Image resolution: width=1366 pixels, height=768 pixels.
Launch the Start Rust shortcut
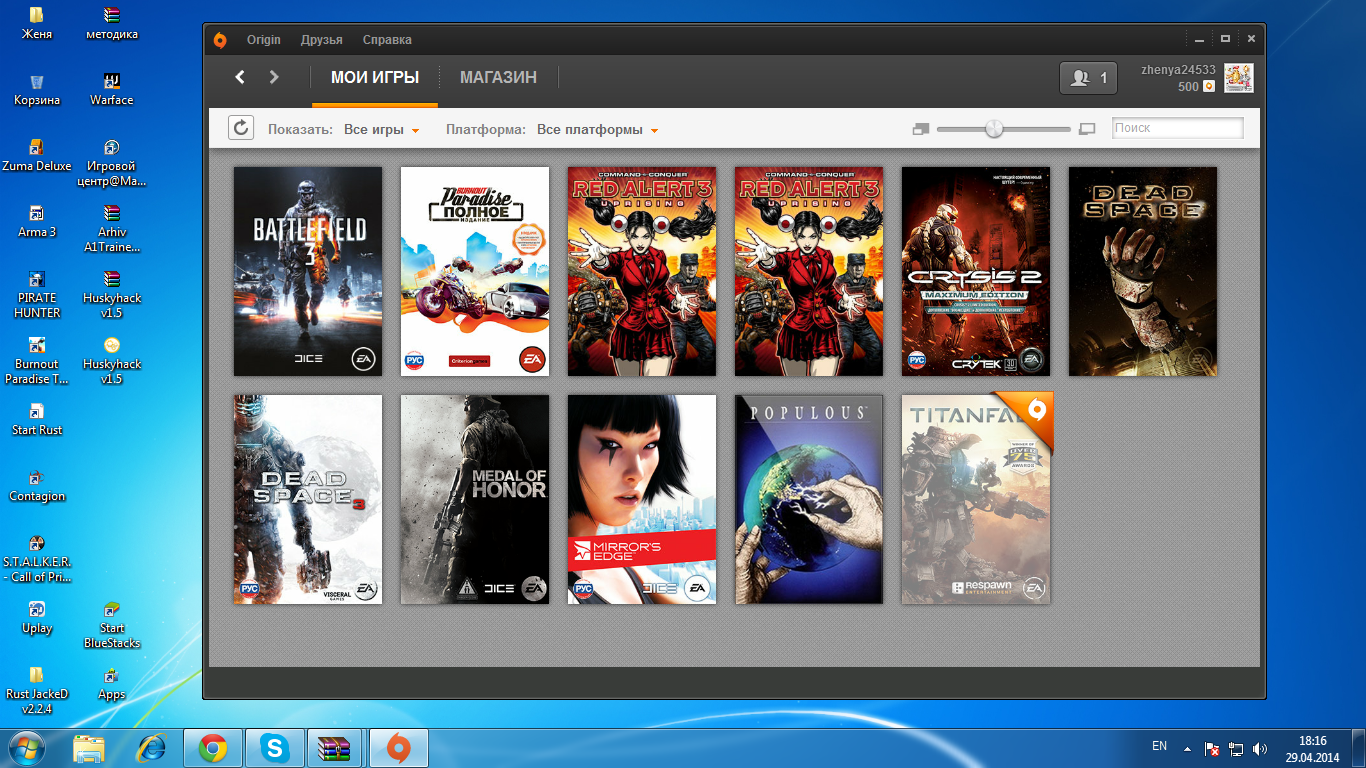click(x=37, y=419)
